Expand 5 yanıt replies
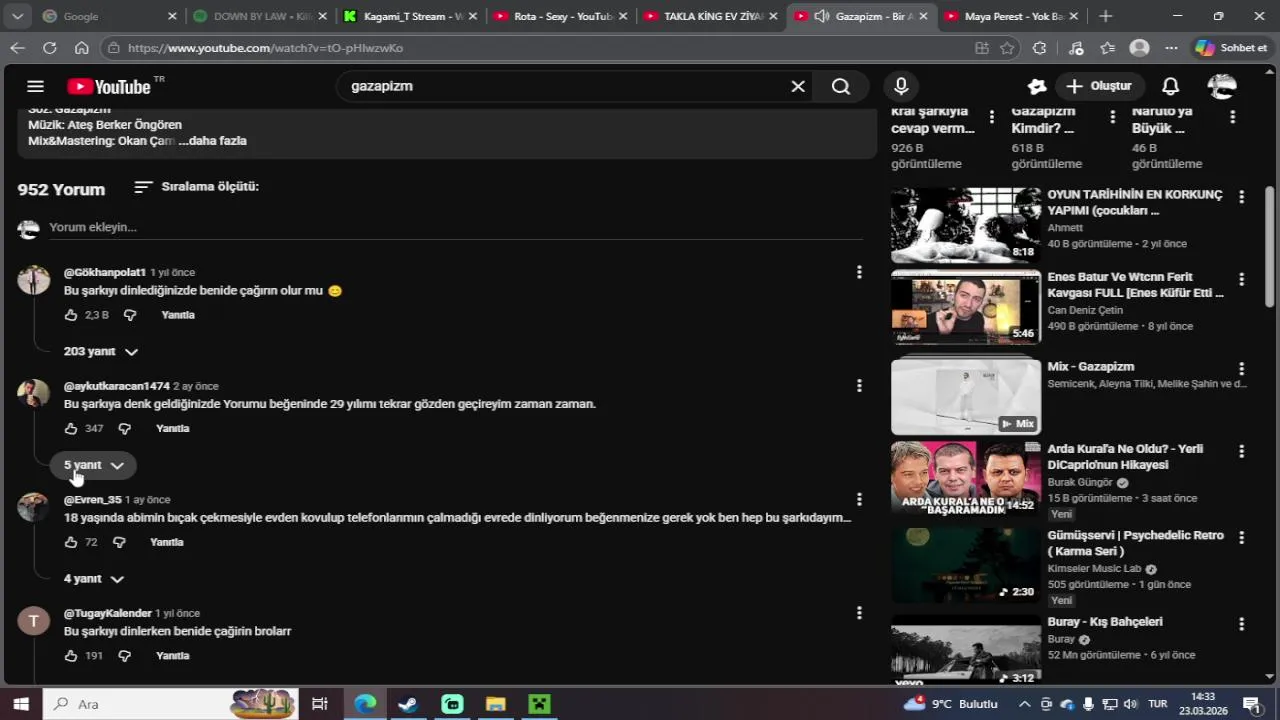 94,465
